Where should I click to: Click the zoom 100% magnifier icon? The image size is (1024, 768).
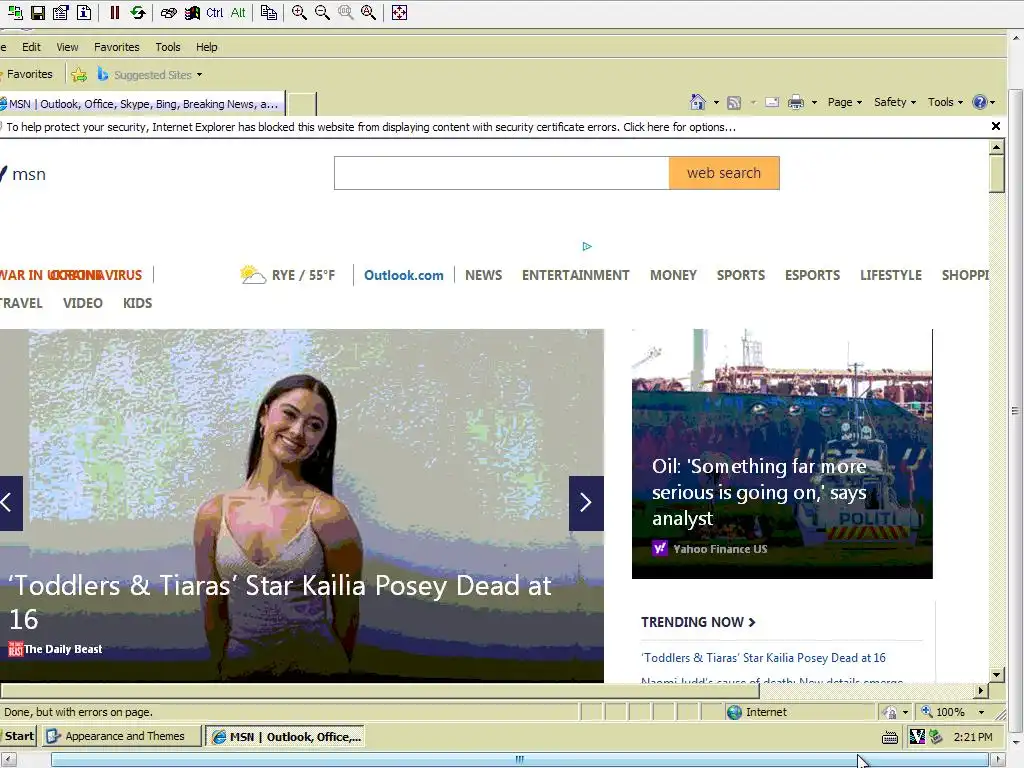point(345,12)
